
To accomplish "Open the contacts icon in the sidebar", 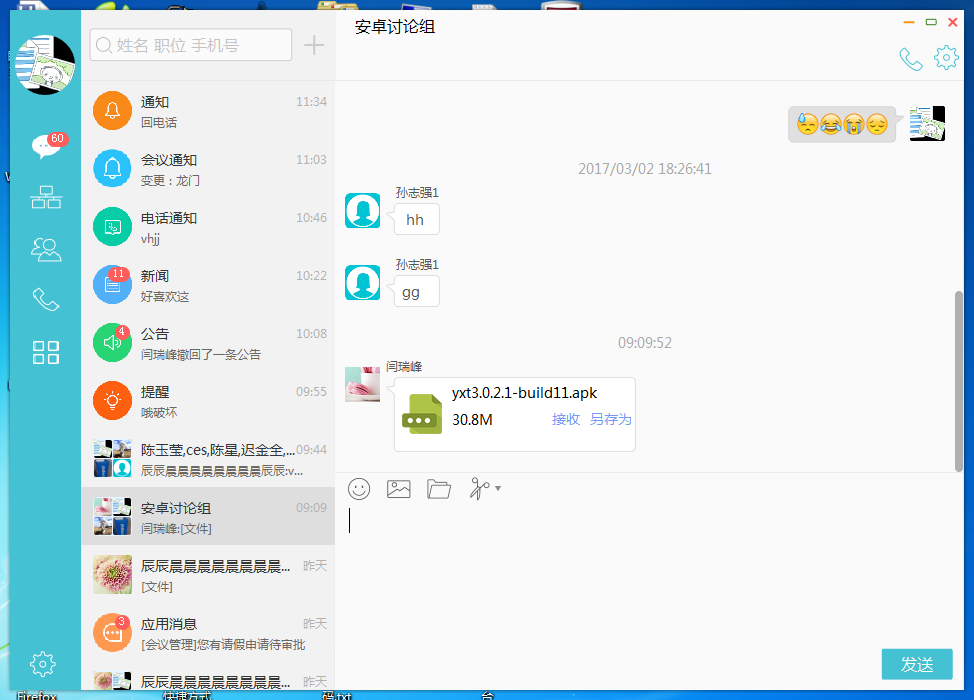I will pyautogui.click(x=46, y=249).
